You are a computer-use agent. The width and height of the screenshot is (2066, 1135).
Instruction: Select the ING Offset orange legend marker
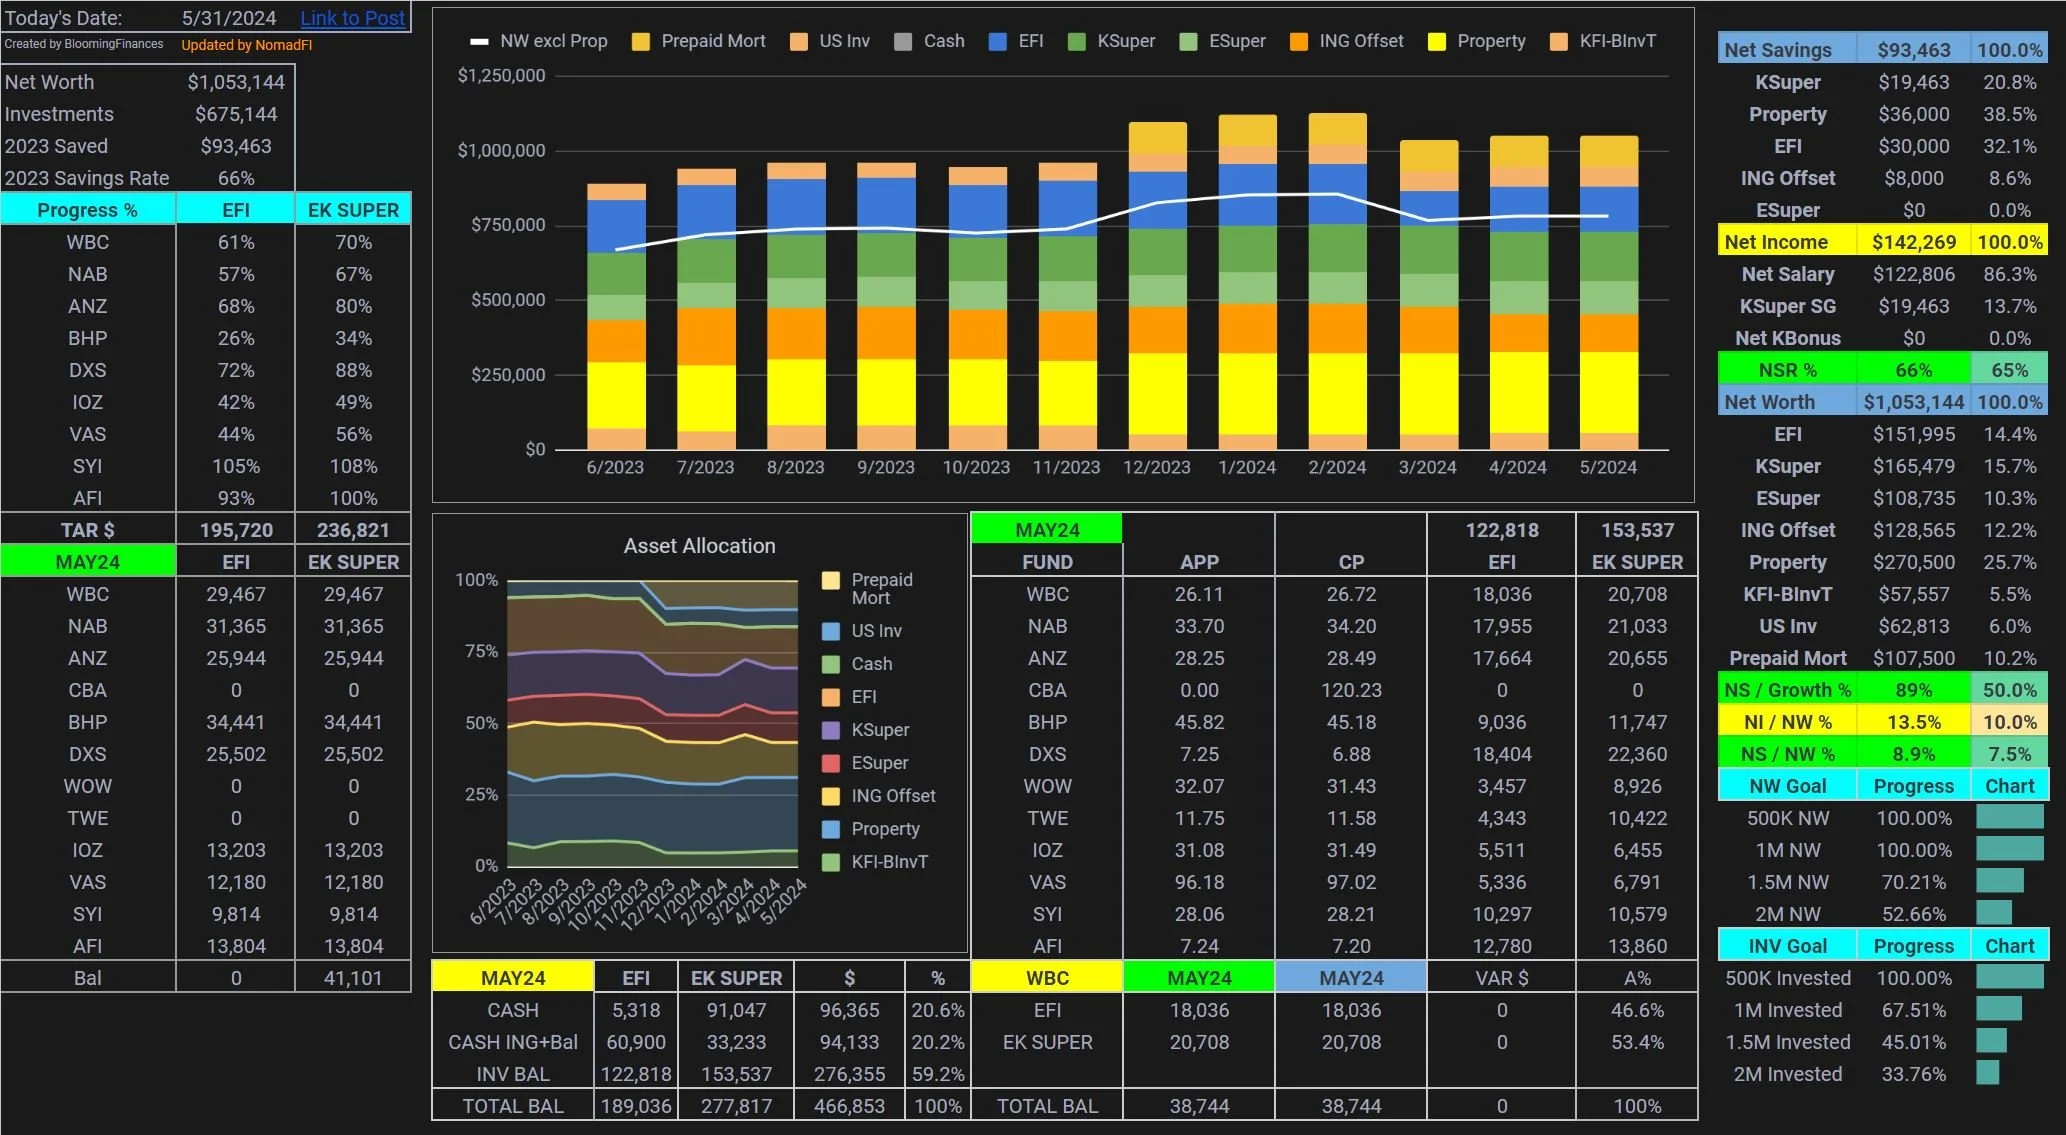[x=1298, y=41]
